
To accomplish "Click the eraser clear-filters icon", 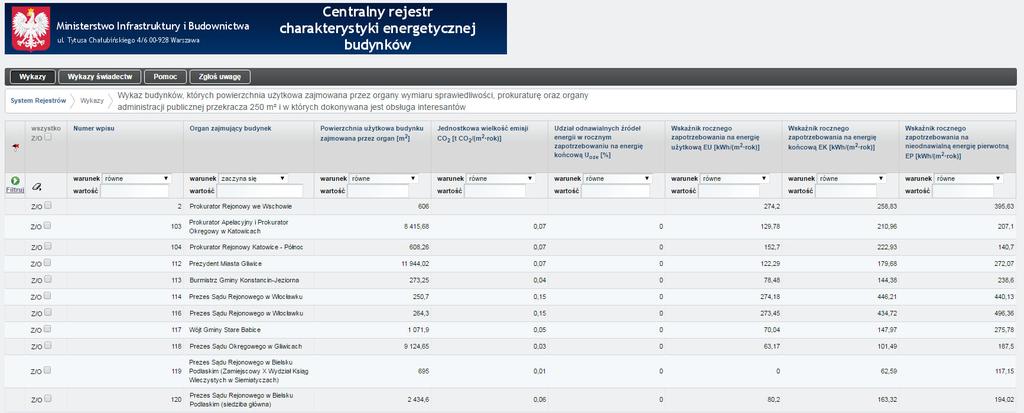I will point(37,187).
